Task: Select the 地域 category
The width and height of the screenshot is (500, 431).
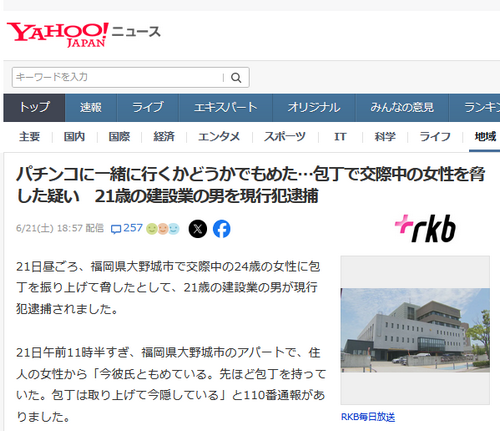Action: pyautogui.click(x=485, y=137)
